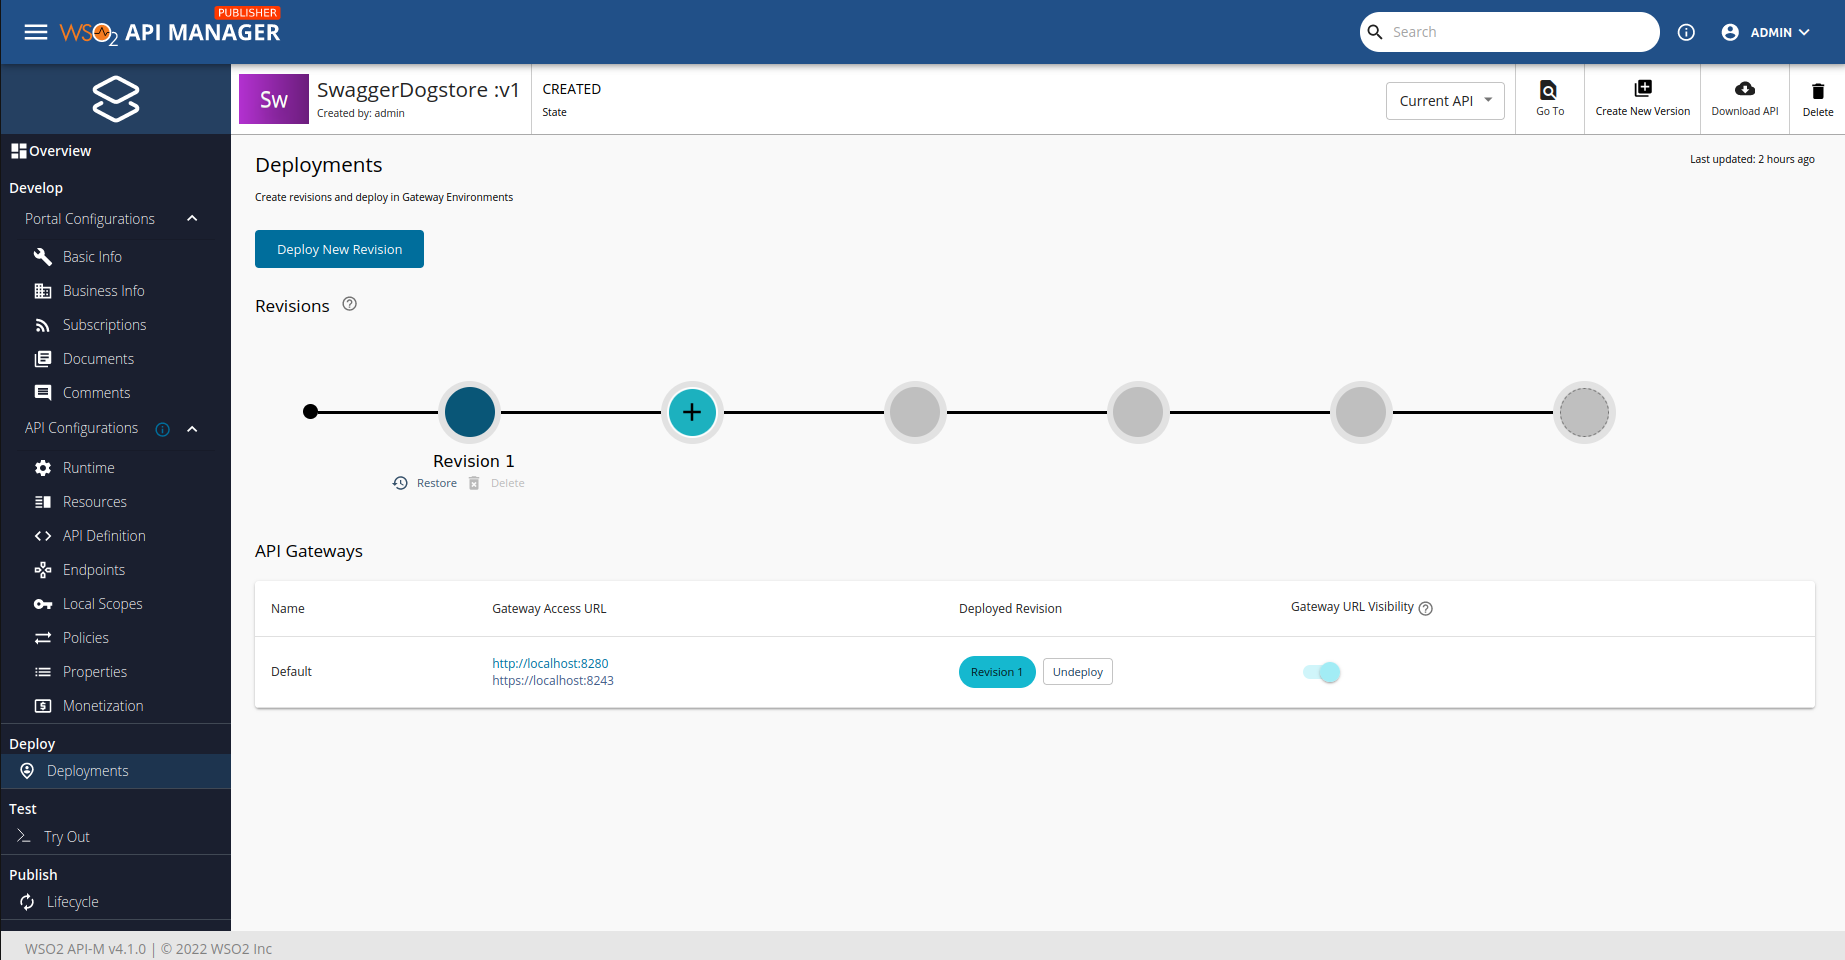Screen dimensions: 1845x960
Task: Open the Go To search icon
Action: tap(1548, 90)
